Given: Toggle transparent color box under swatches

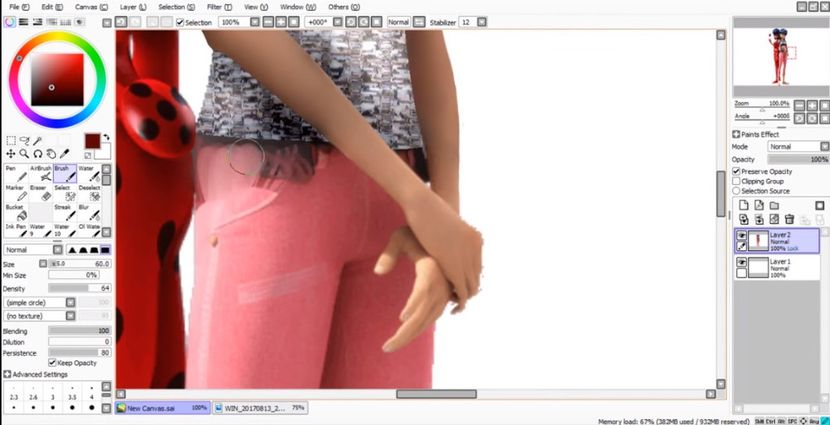Looking at the screenshot, I should [x=88, y=156].
